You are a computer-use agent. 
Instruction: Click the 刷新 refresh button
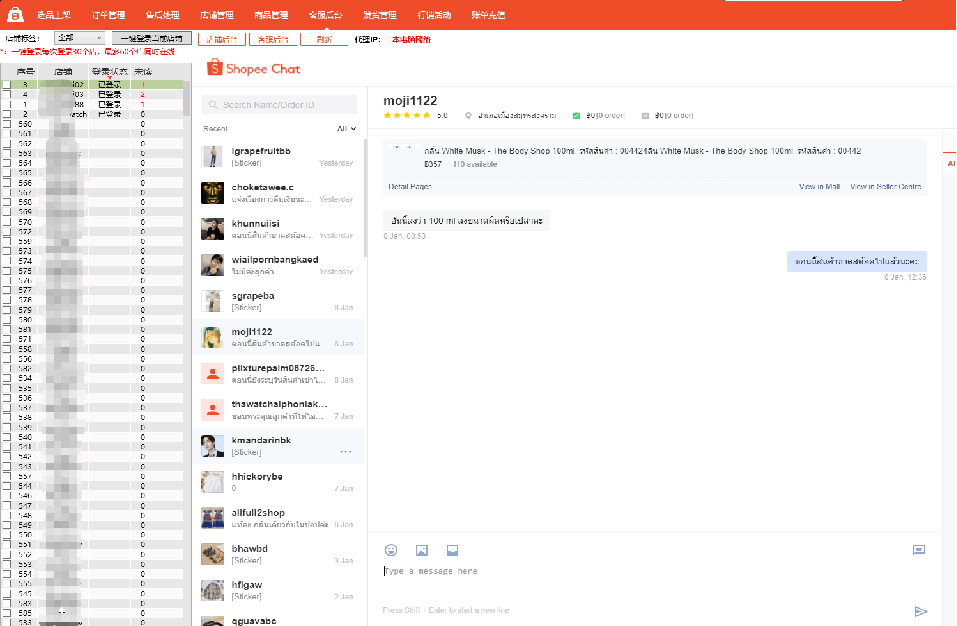point(324,39)
